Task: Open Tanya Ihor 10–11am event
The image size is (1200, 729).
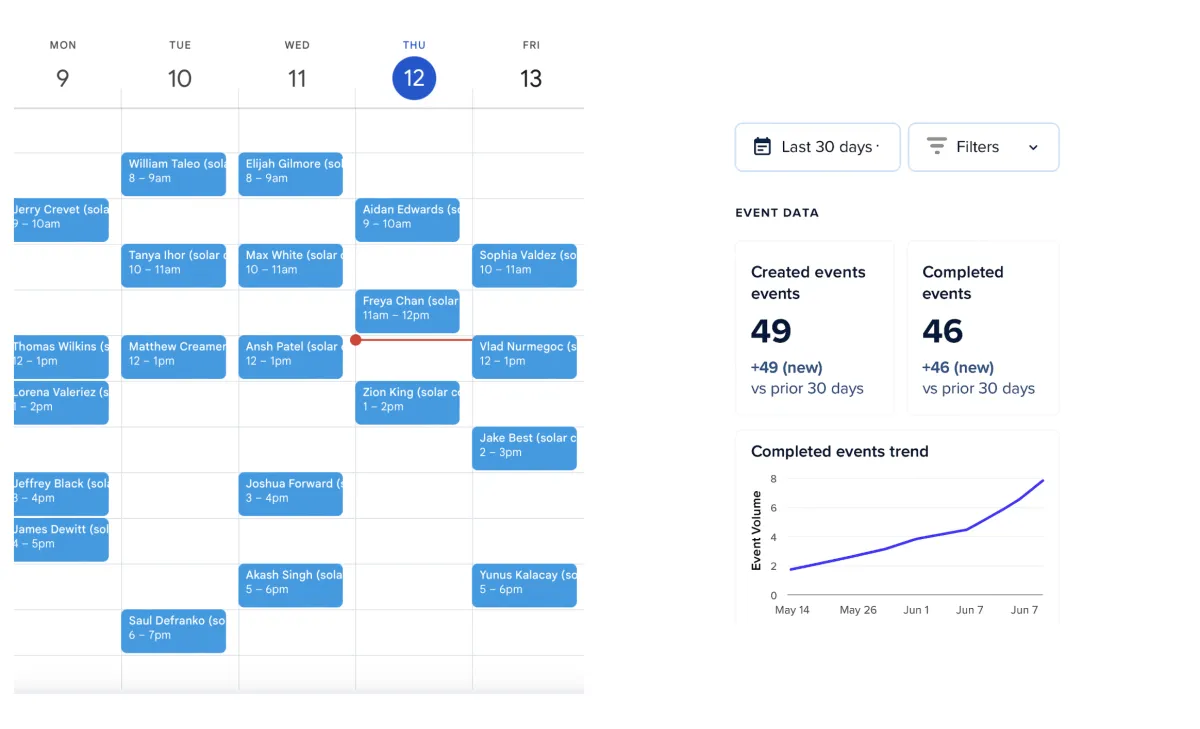Action: click(174, 266)
